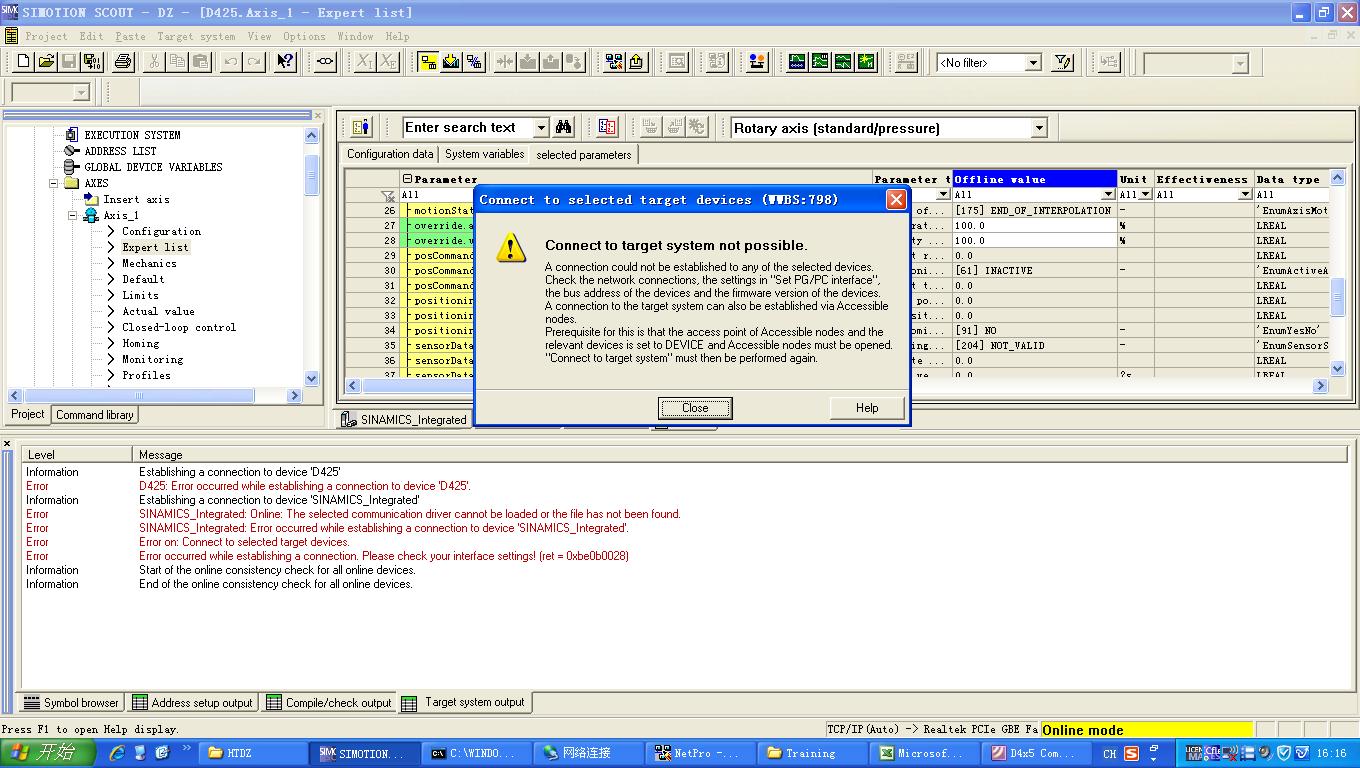This screenshot has width=1360, height=768.
Task: Open the first green trace icon in toolbar
Action: [797, 62]
